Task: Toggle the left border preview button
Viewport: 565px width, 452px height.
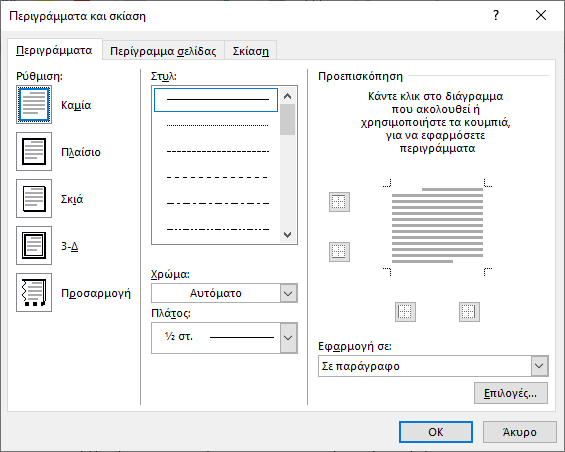Action: pyautogui.click(x=405, y=312)
